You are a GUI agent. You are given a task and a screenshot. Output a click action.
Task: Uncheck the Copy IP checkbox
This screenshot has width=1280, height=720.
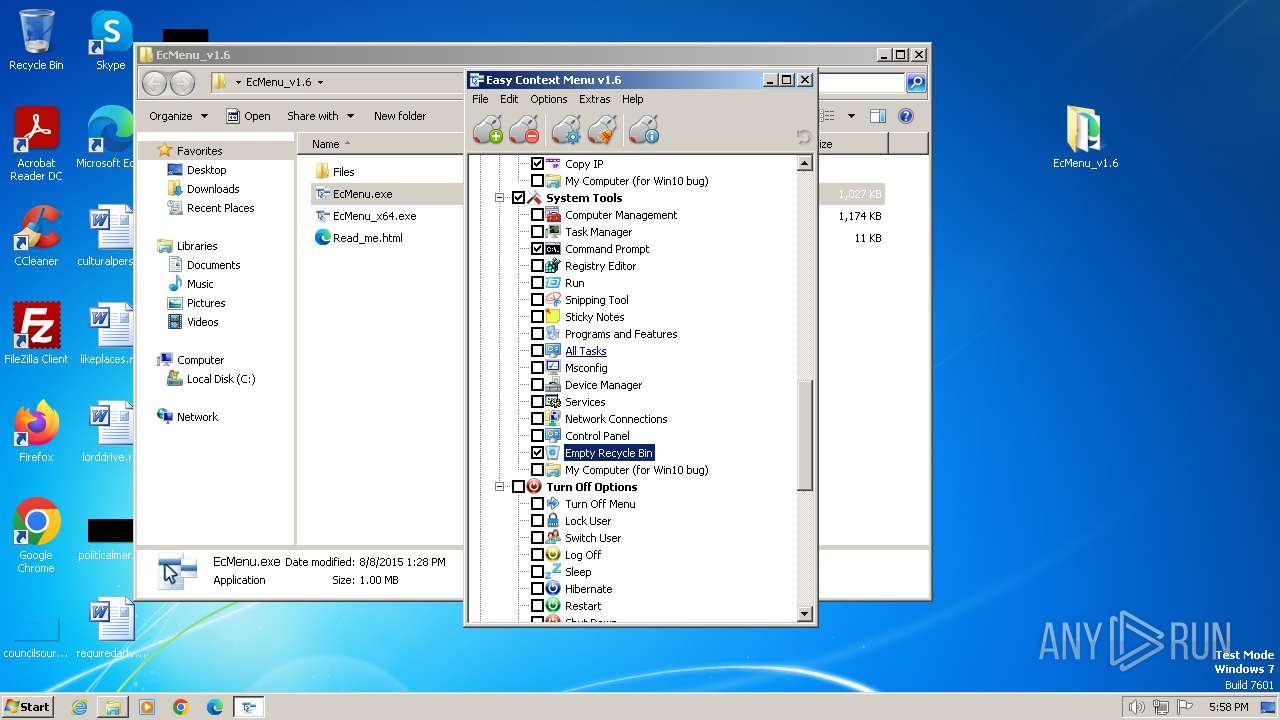pyautogui.click(x=537, y=164)
